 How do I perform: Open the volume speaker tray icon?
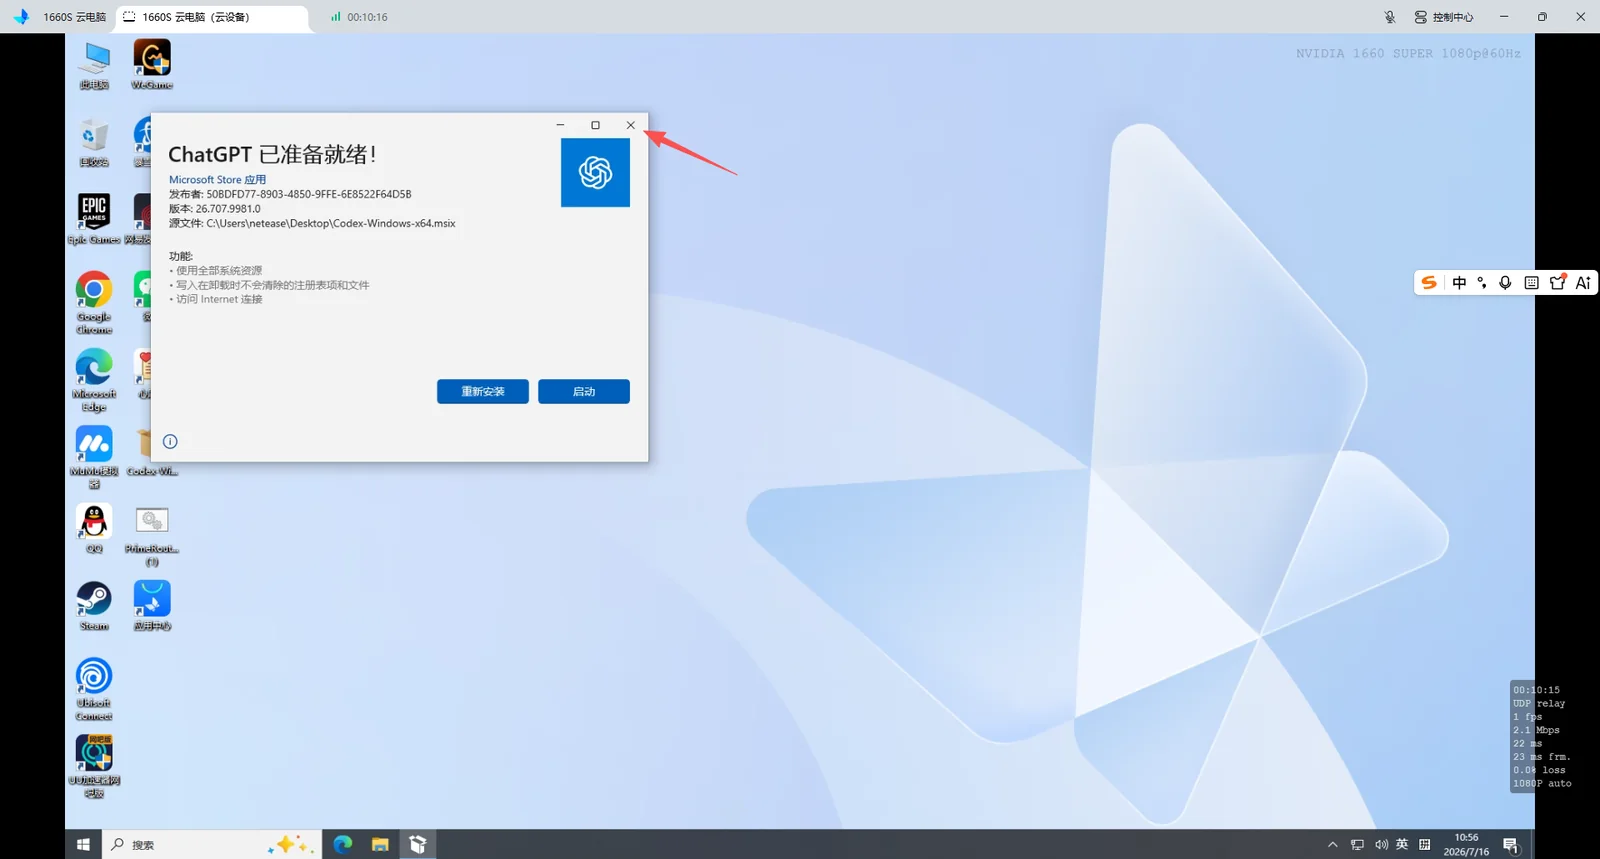1381,845
